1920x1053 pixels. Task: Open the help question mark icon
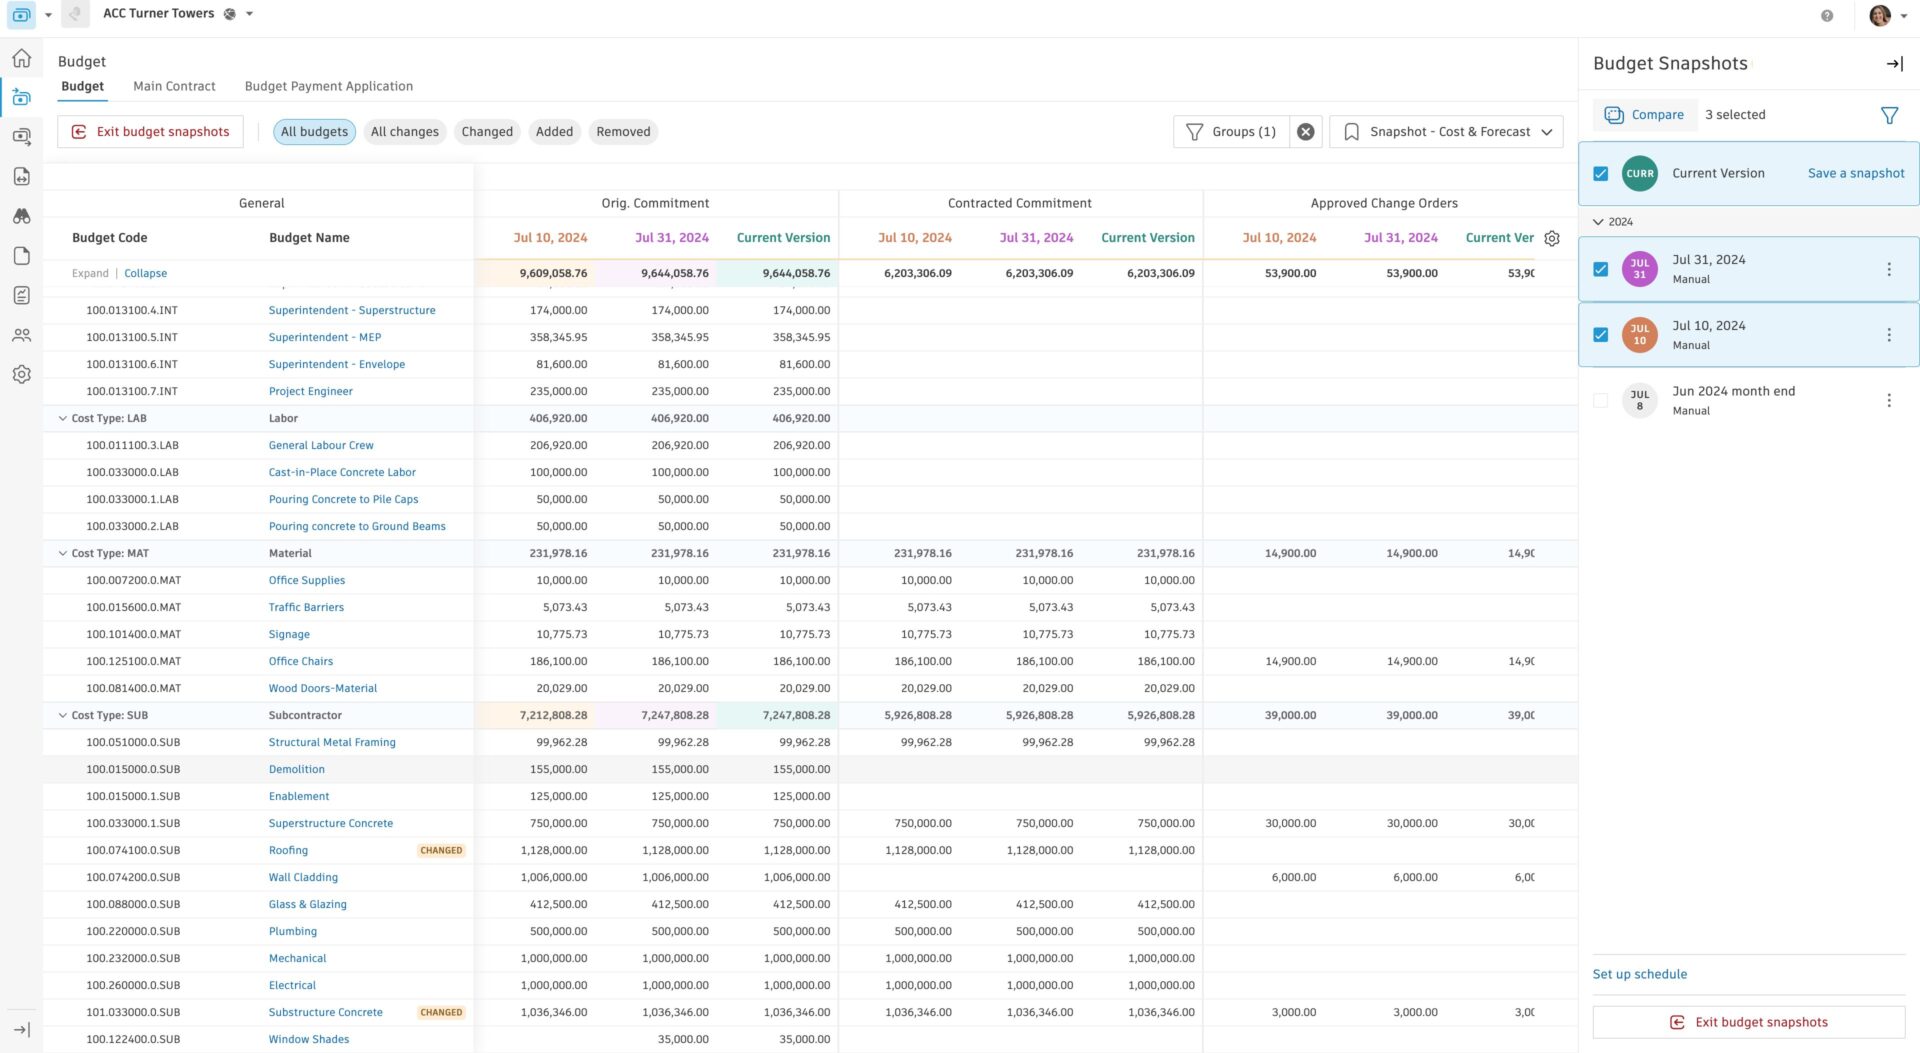click(x=1826, y=15)
